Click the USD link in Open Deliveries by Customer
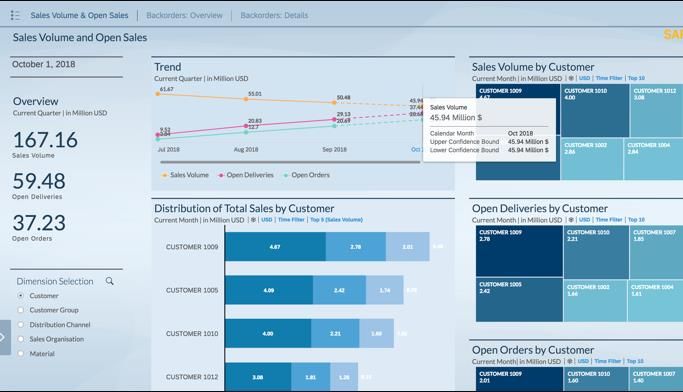683x392 pixels. click(585, 220)
